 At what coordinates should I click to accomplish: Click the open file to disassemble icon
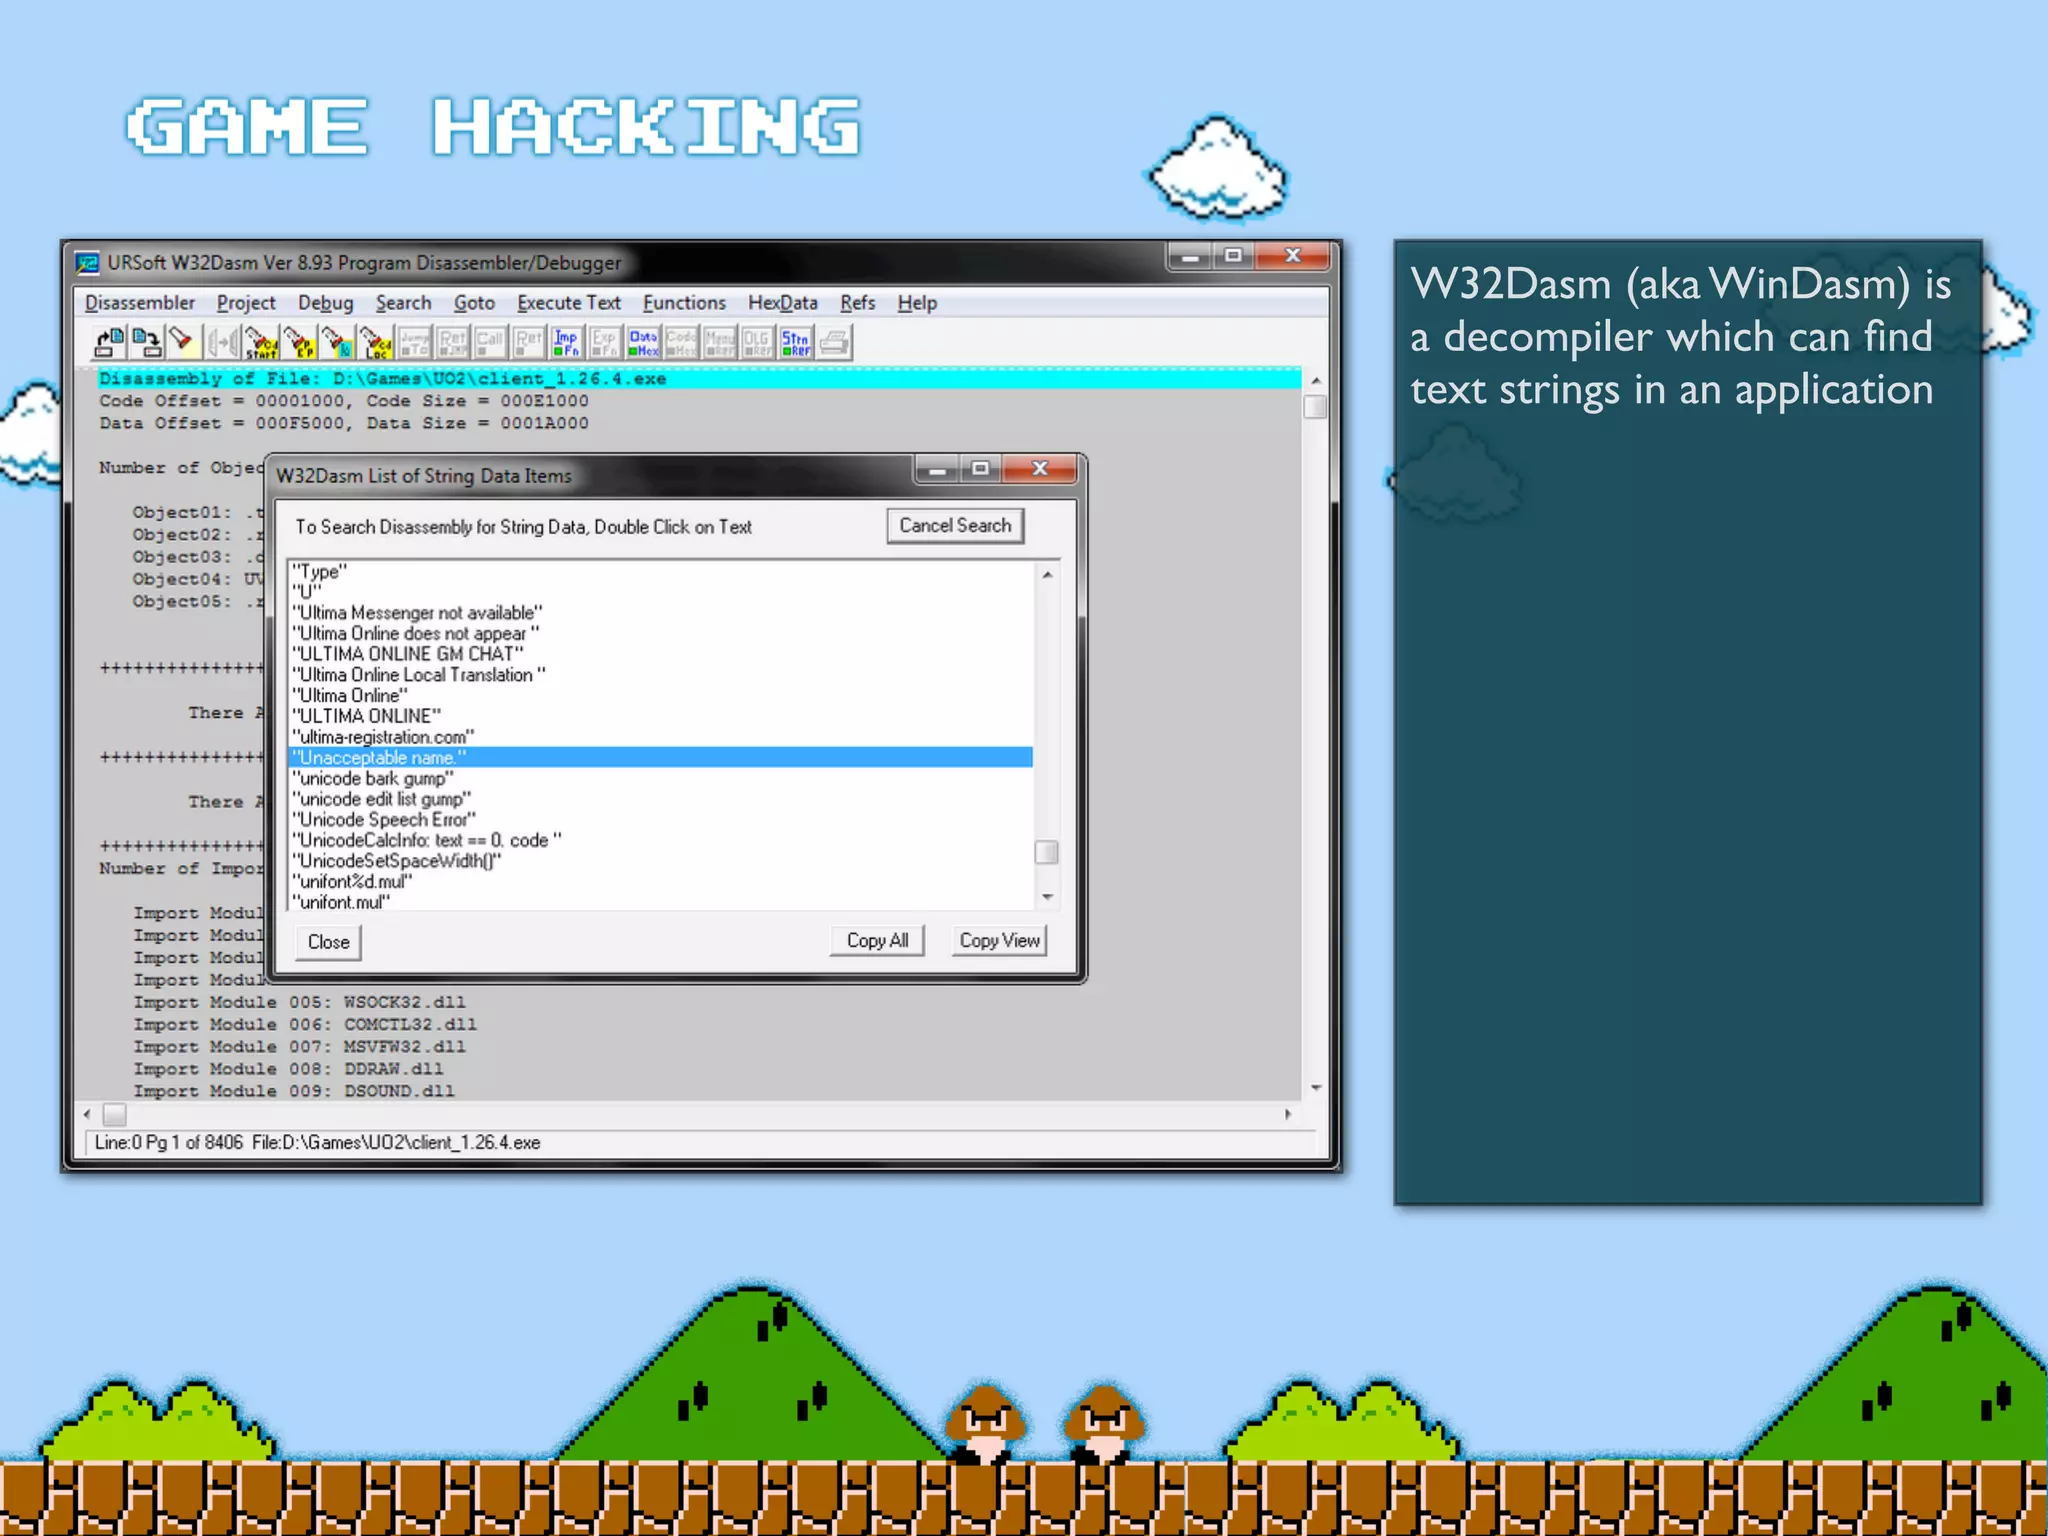coord(109,343)
